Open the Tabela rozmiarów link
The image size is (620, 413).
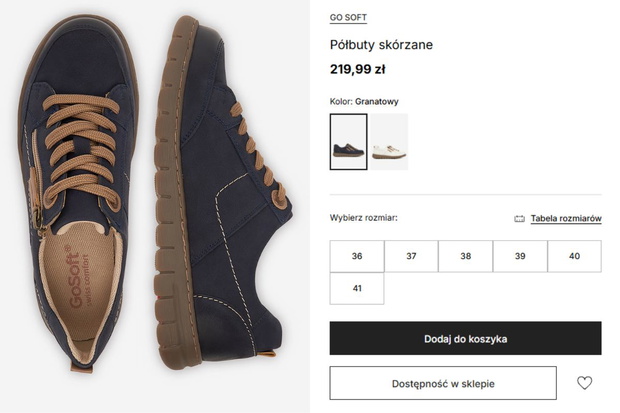pyautogui.click(x=566, y=218)
